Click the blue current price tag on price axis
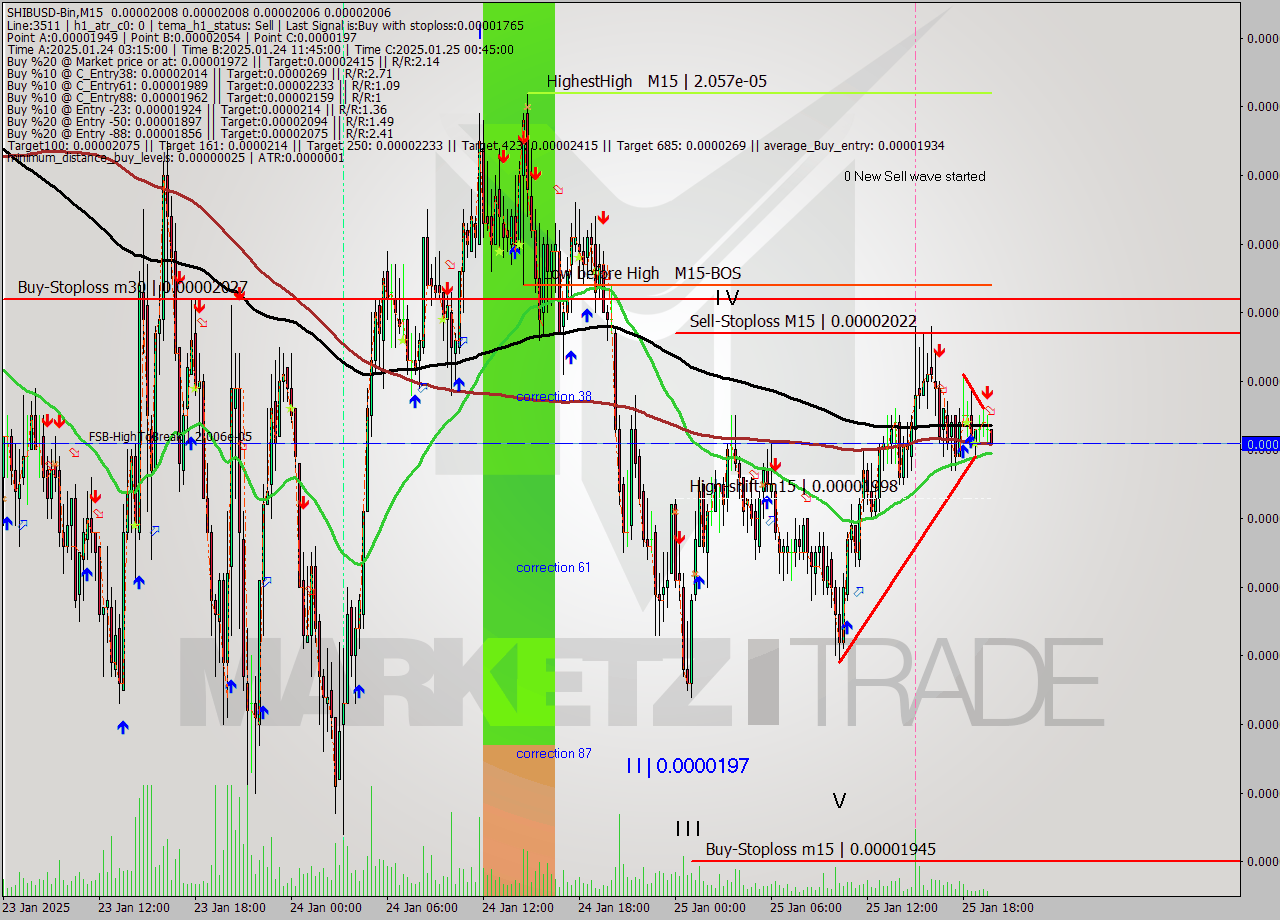The height and width of the screenshot is (920, 1280). tap(1260, 444)
